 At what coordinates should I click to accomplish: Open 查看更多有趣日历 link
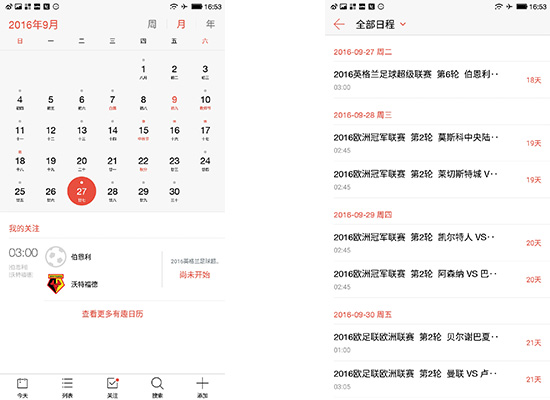[113, 314]
